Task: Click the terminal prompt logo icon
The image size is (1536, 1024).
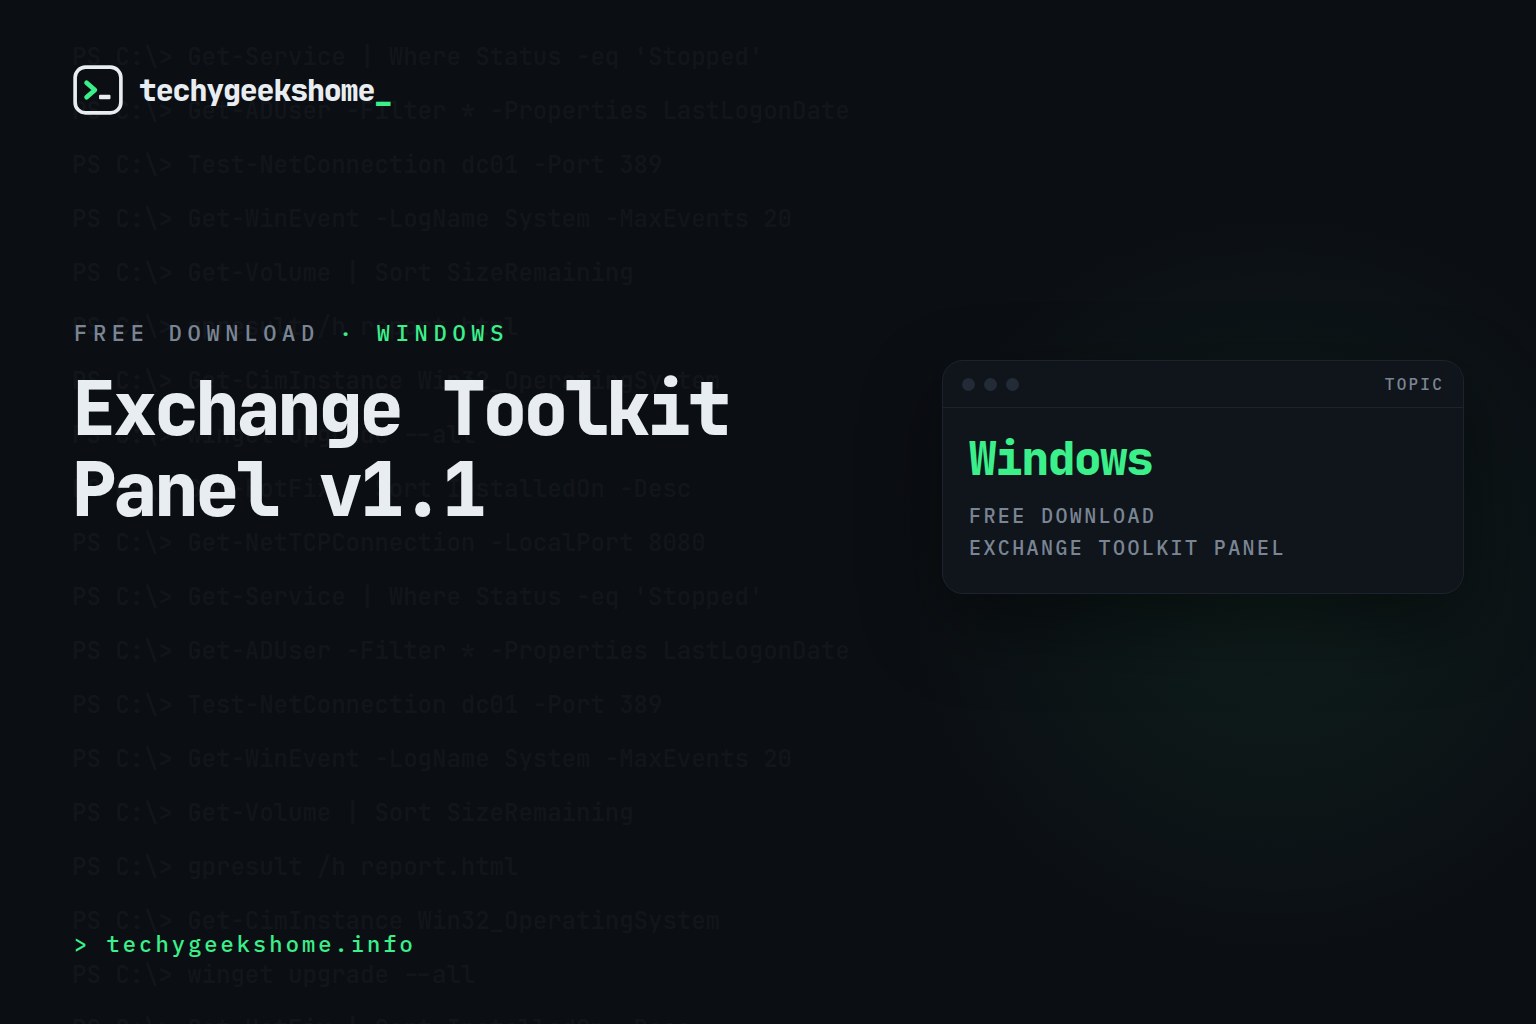Action: pyautogui.click(x=98, y=90)
